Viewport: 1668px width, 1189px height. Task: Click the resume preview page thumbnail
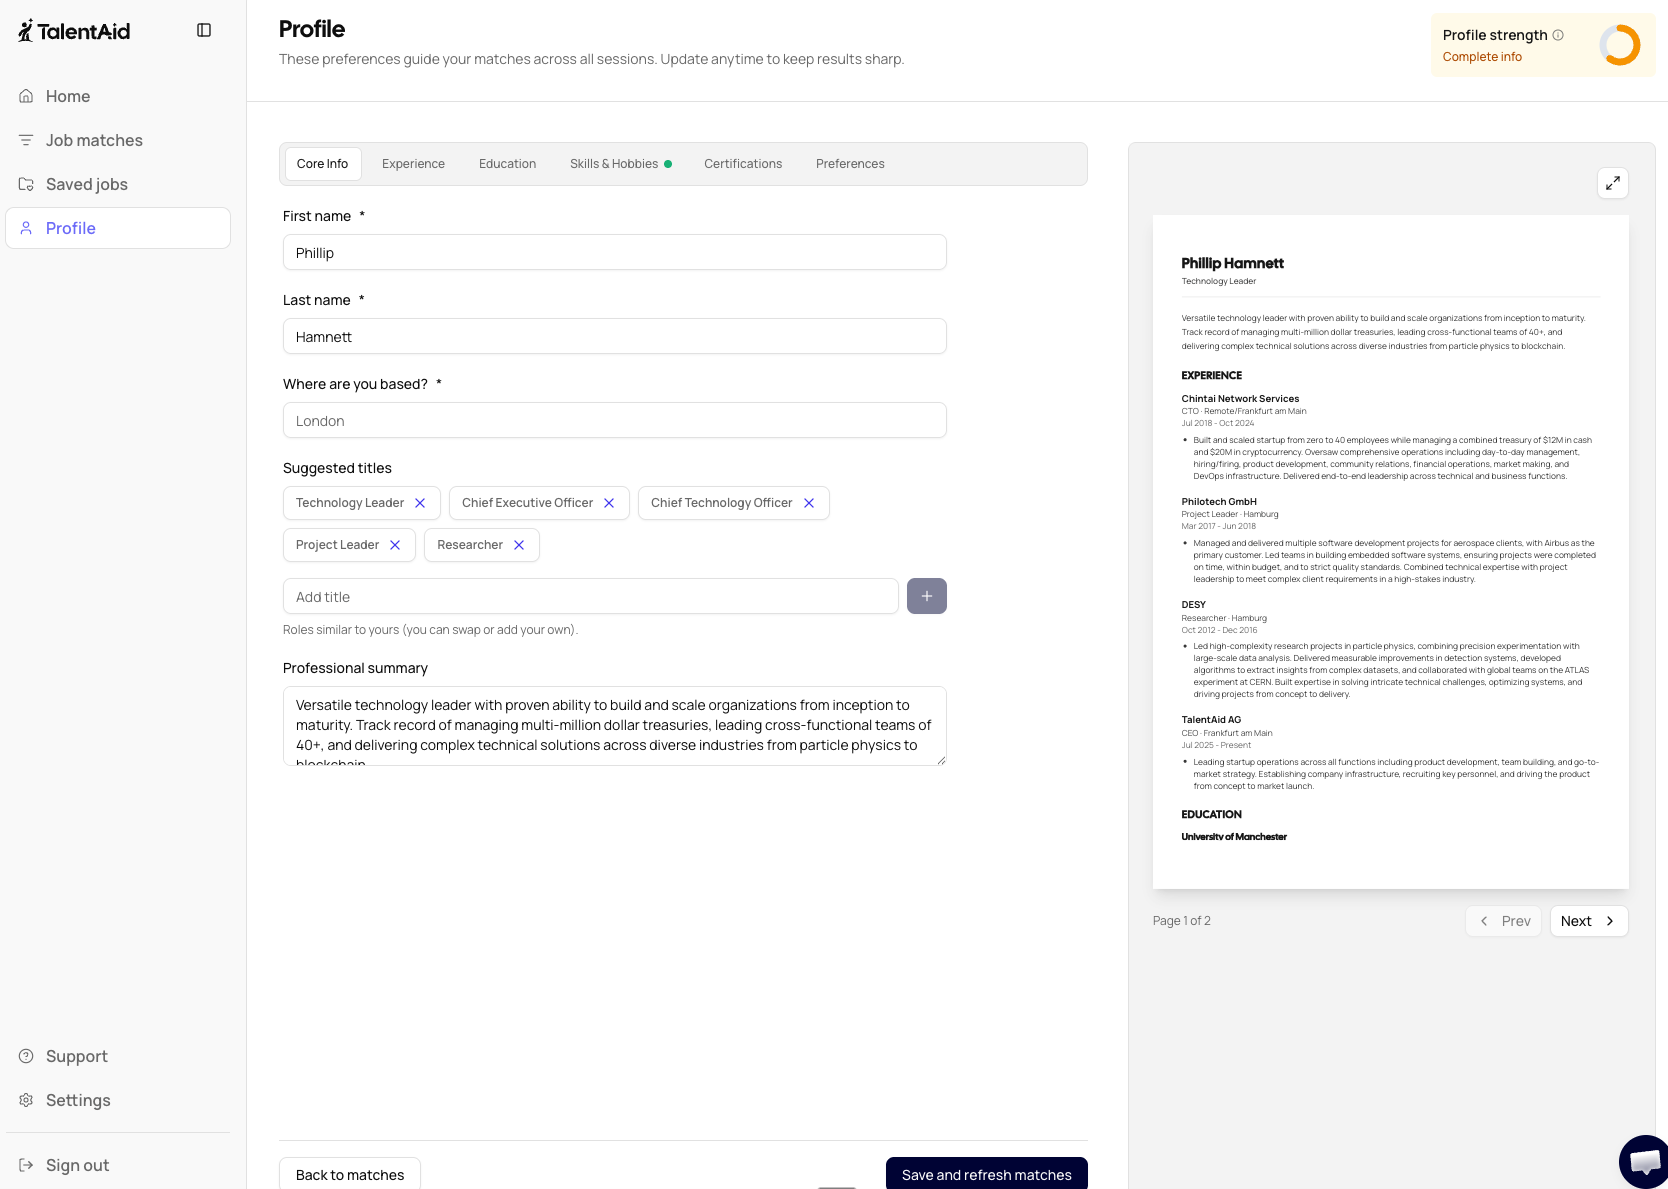(1391, 552)
